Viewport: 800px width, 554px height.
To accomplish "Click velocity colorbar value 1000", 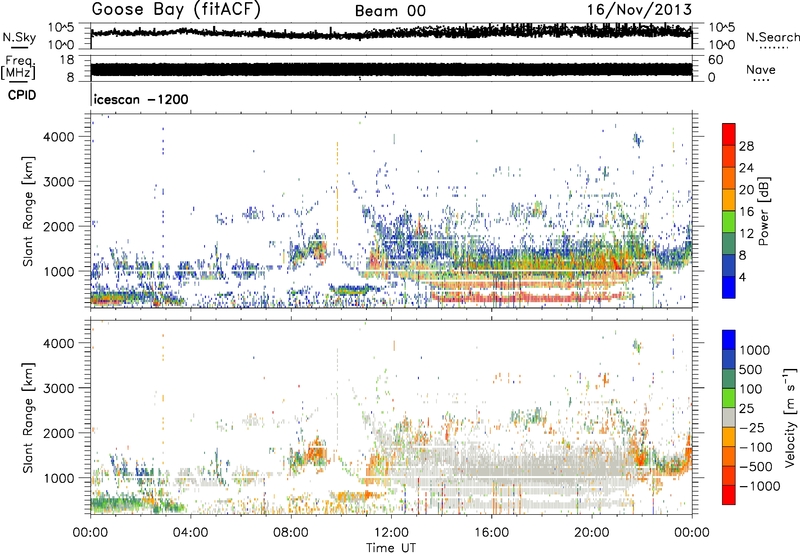I will pos(754,350).
